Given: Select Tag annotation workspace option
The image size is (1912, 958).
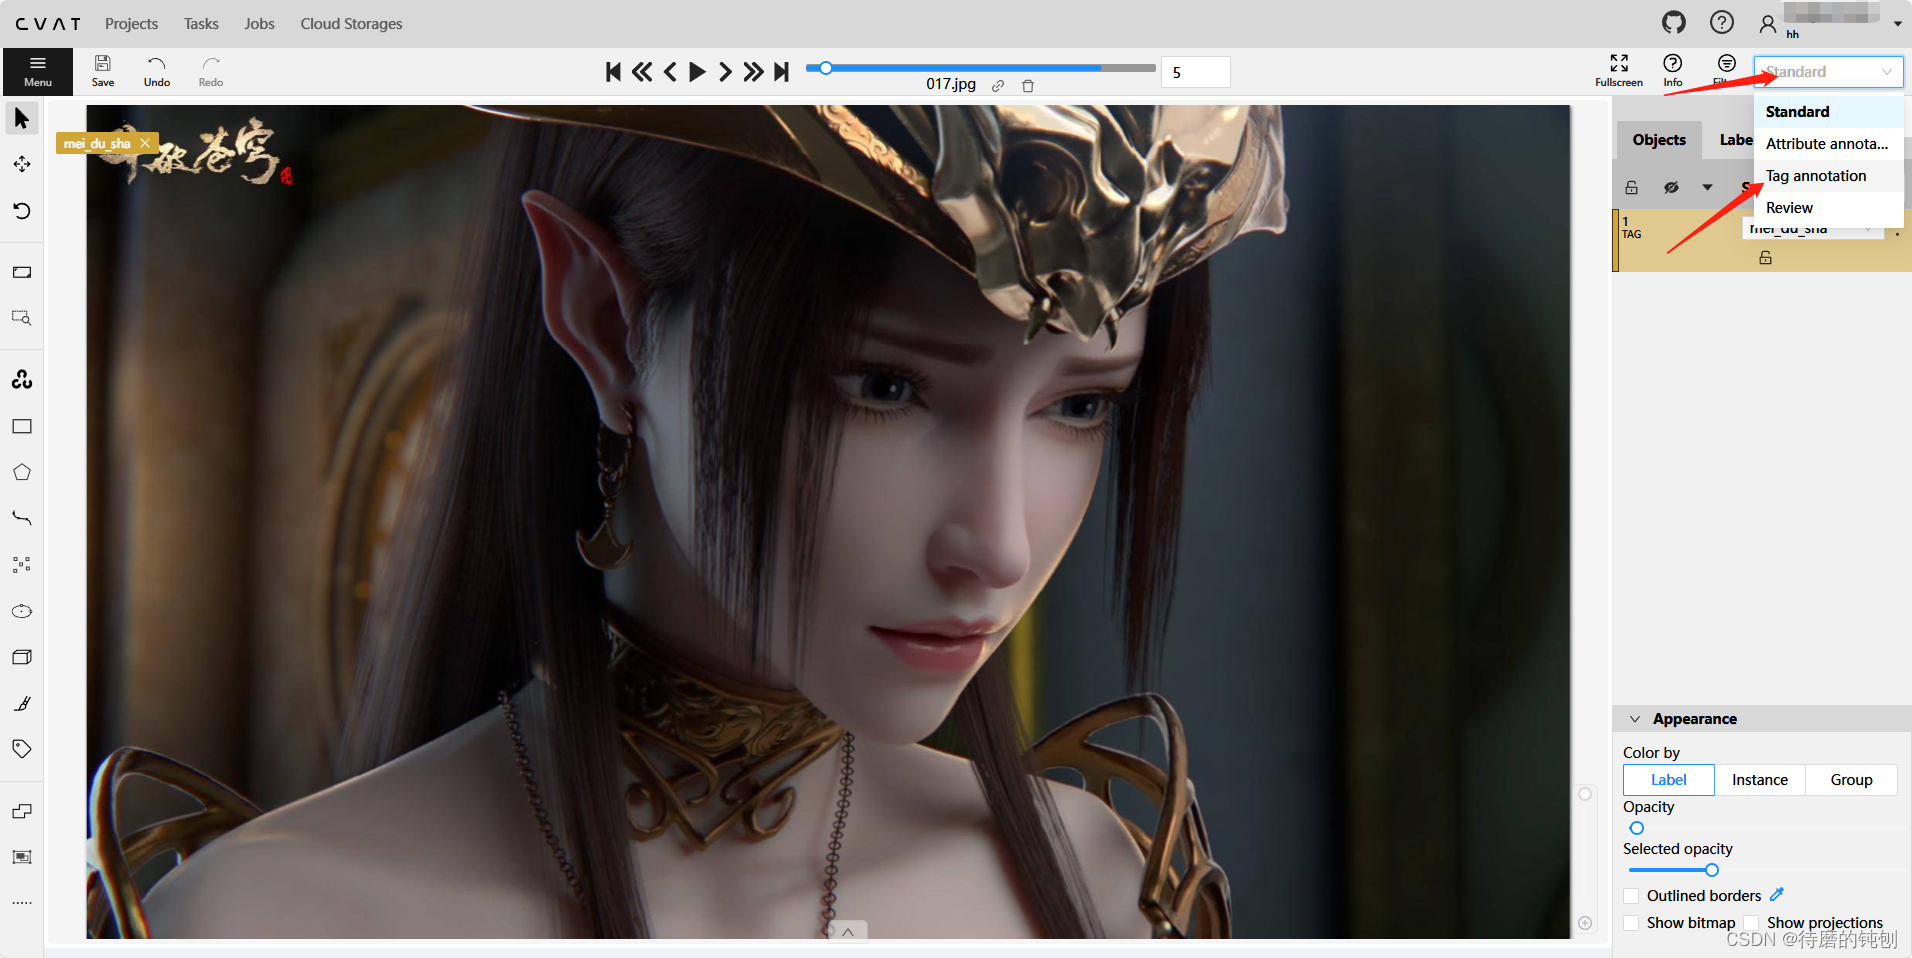Looking at the screenshot, I should click(1828, 176).
